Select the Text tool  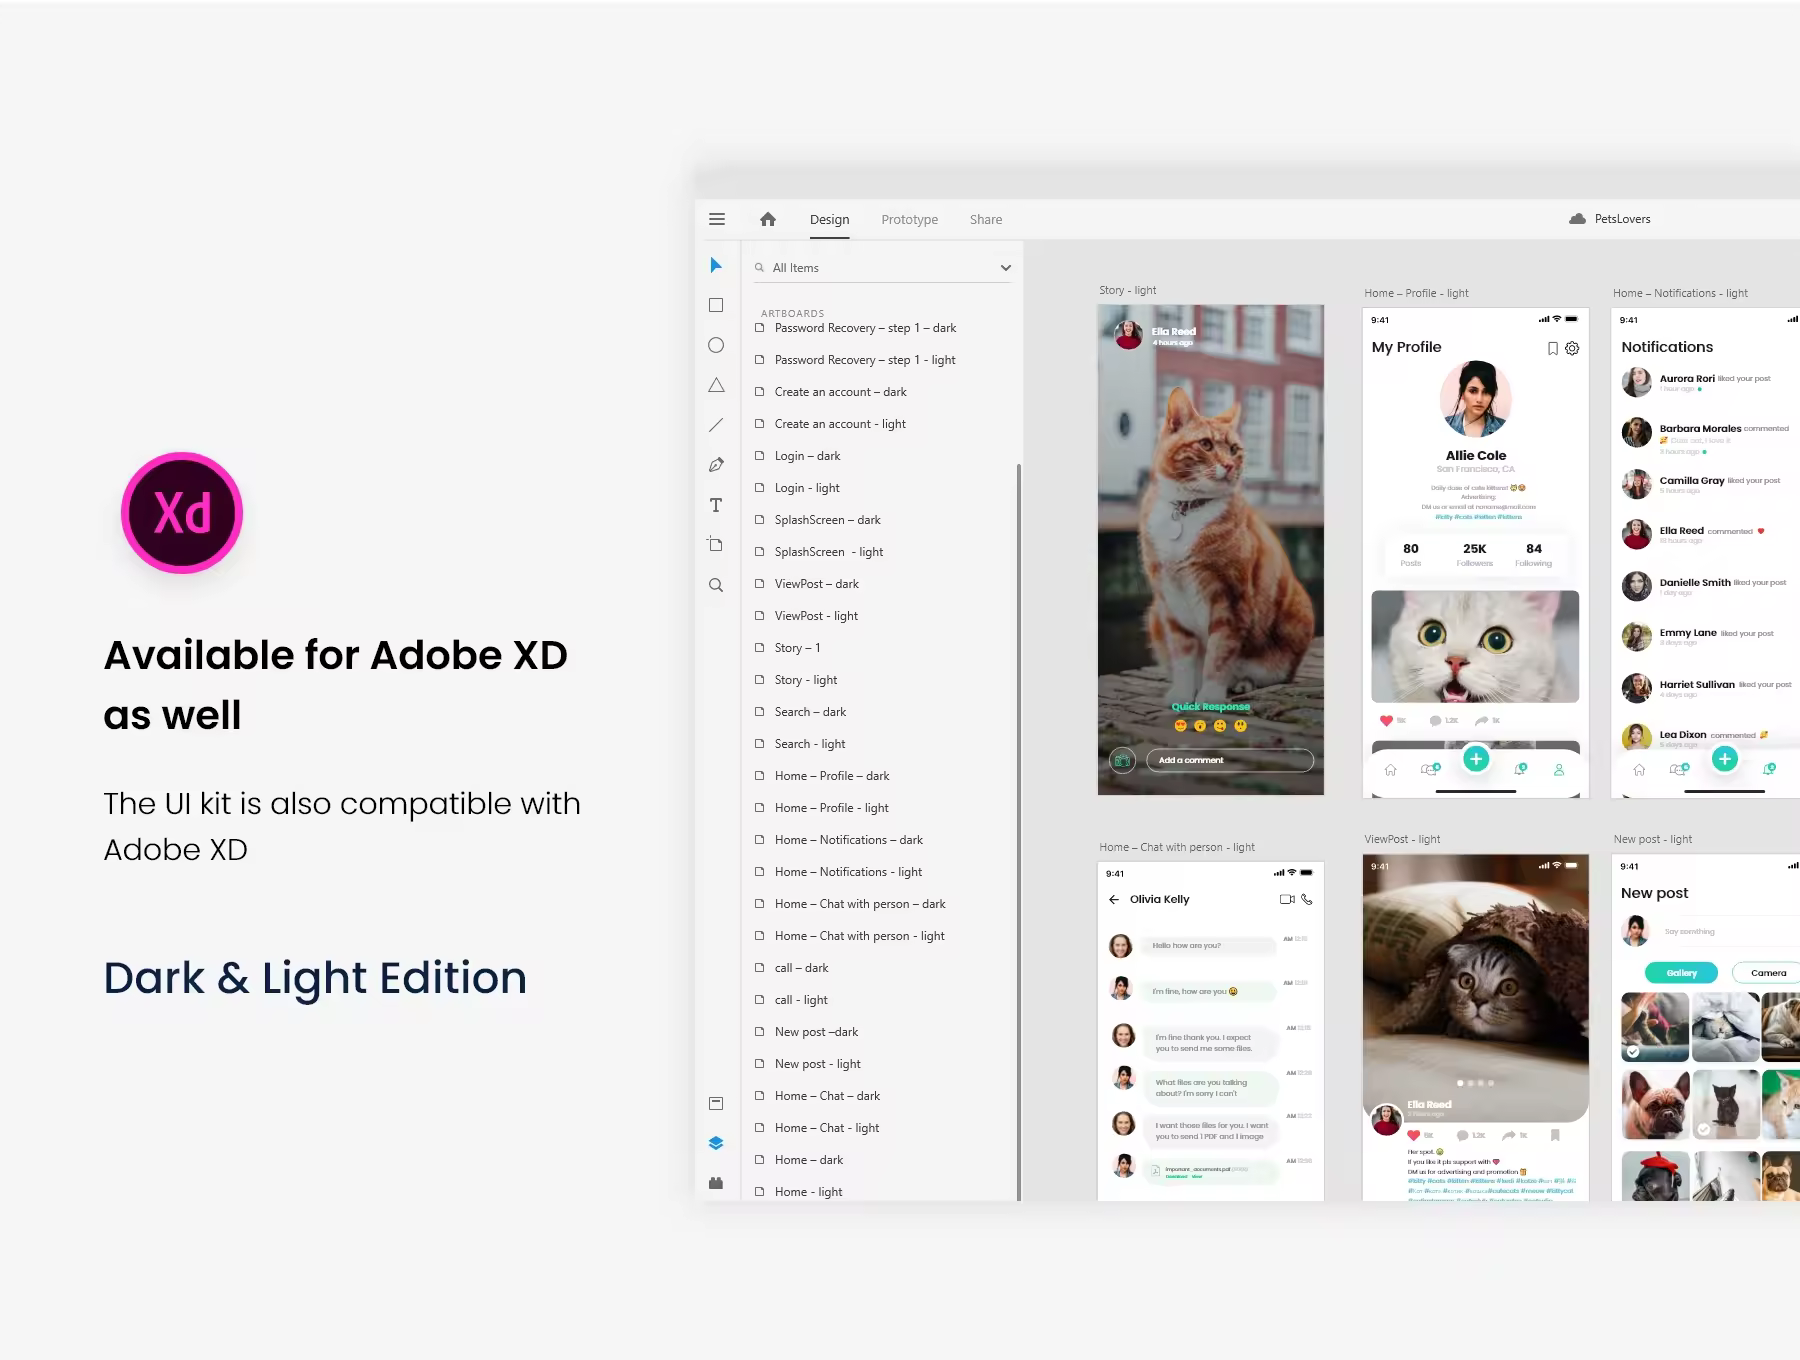tap(716, 505)
